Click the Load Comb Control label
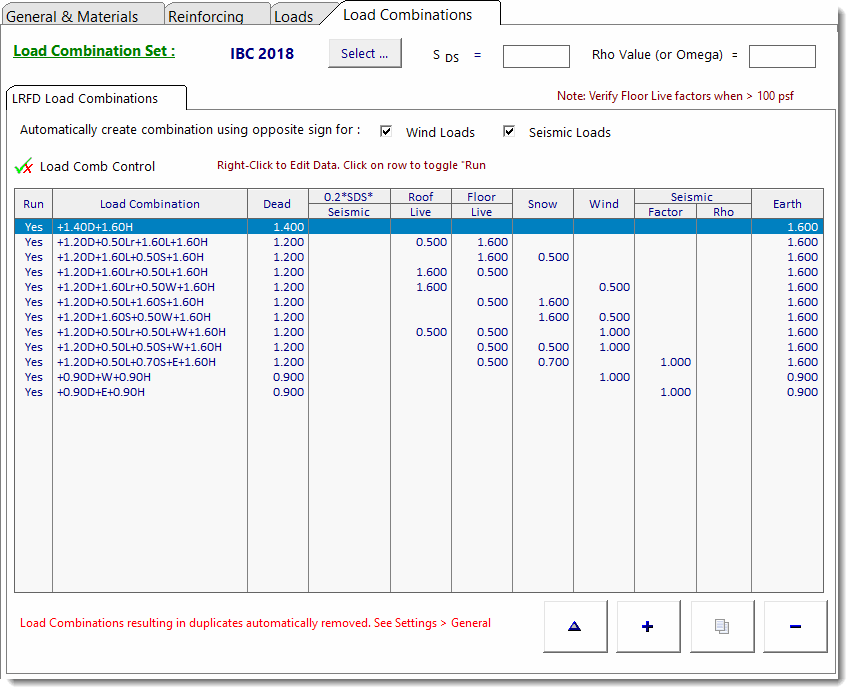 tap(97, 166)
